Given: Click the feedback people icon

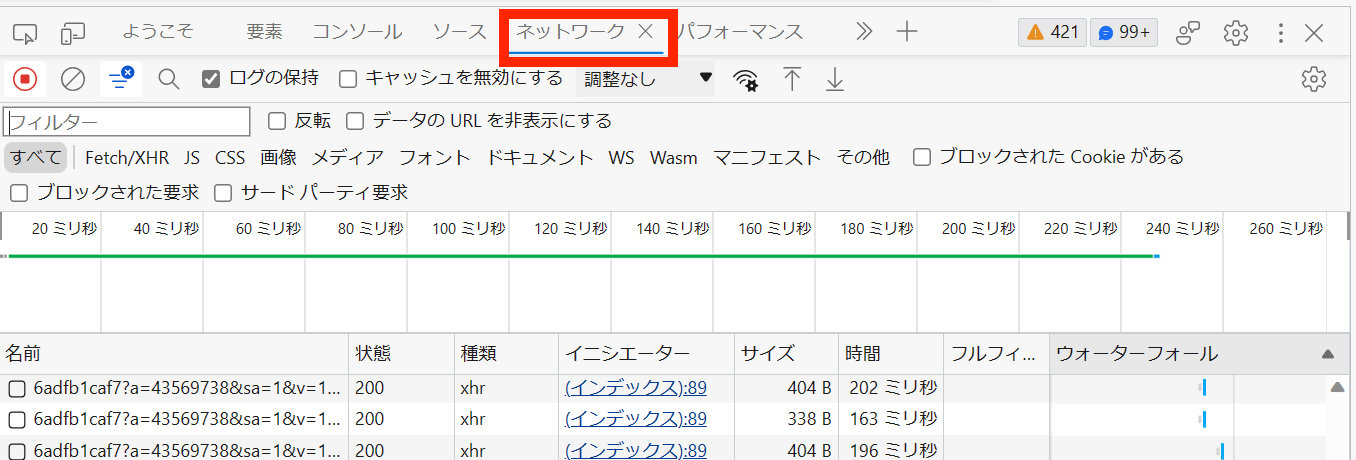Looking at the screenshot, I should [x=1188, y=33].
